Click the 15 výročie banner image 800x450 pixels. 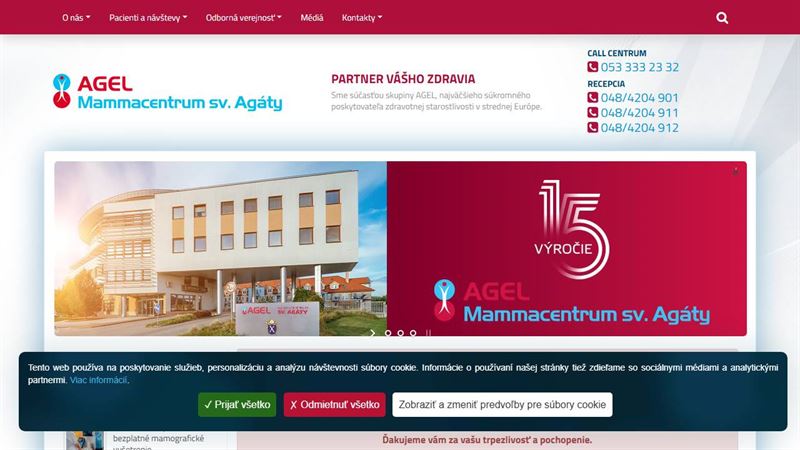(567, 248)
